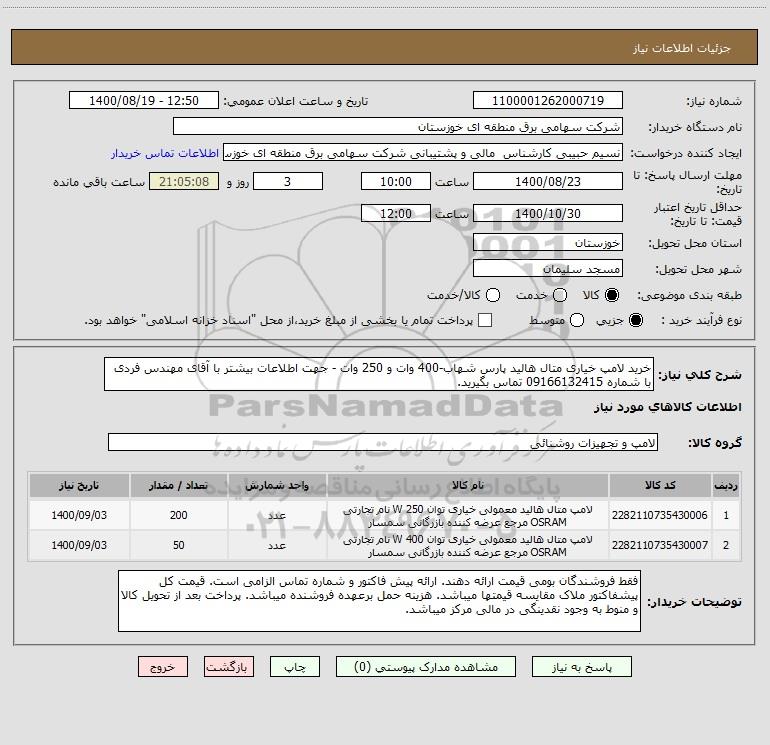Click the خروج exit button
The image size is (770, 745).
(163, 667)
